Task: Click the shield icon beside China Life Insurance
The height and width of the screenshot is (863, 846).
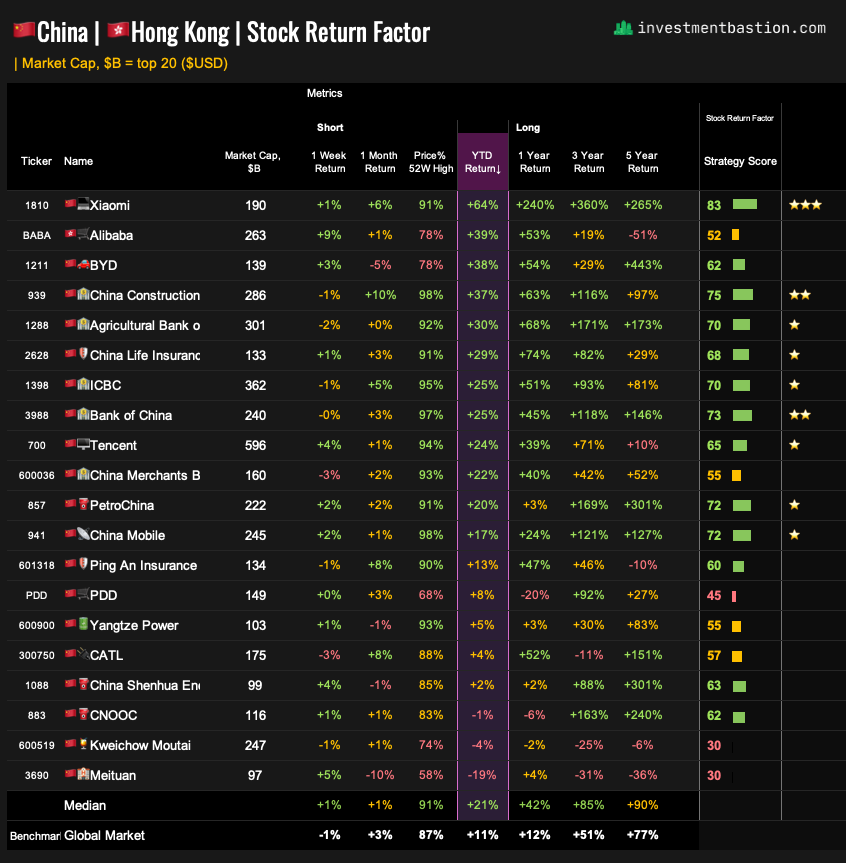Action: tap(83, 354)
